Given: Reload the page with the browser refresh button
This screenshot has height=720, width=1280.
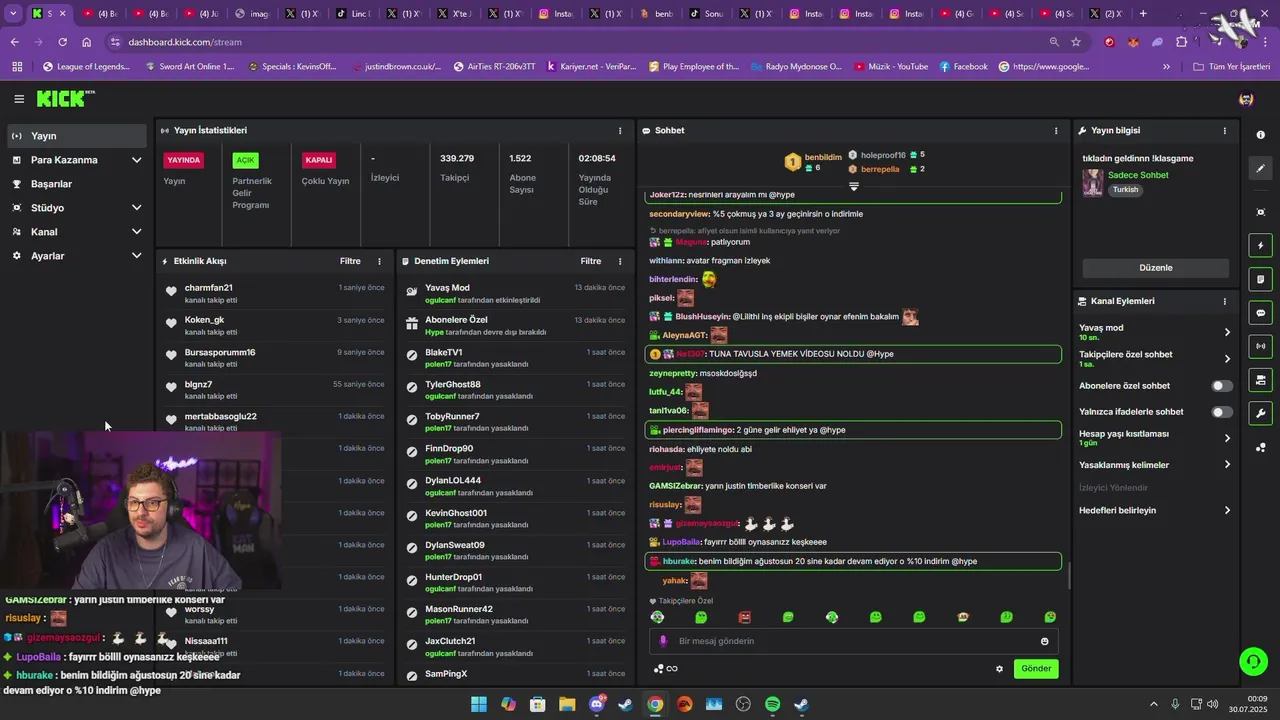Looking at the screenshot, I should click(x=62, y=42).
